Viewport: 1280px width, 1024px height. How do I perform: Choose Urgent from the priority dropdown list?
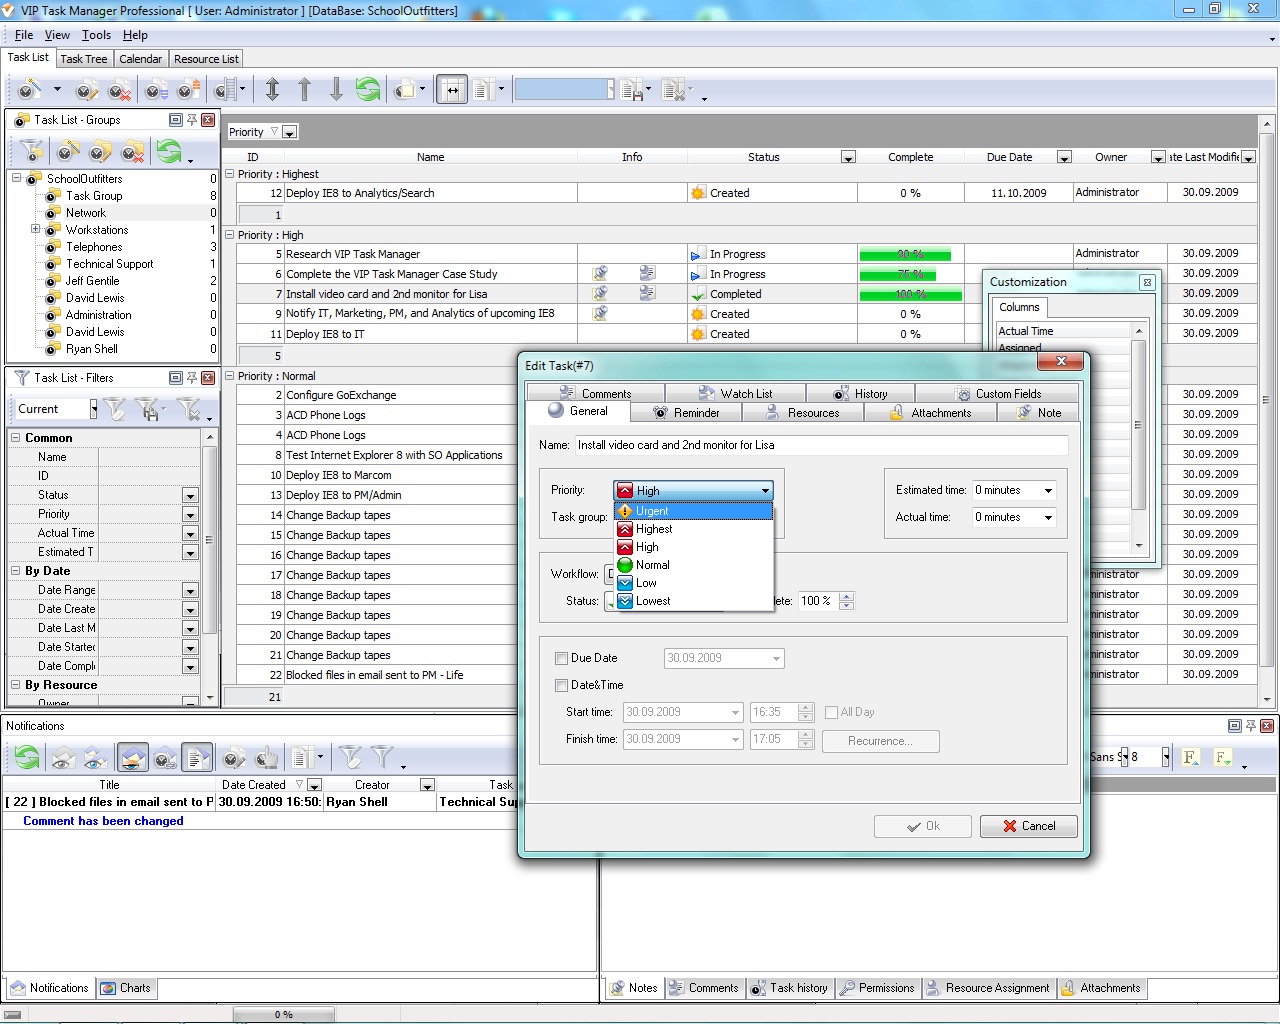click(652, 511)
